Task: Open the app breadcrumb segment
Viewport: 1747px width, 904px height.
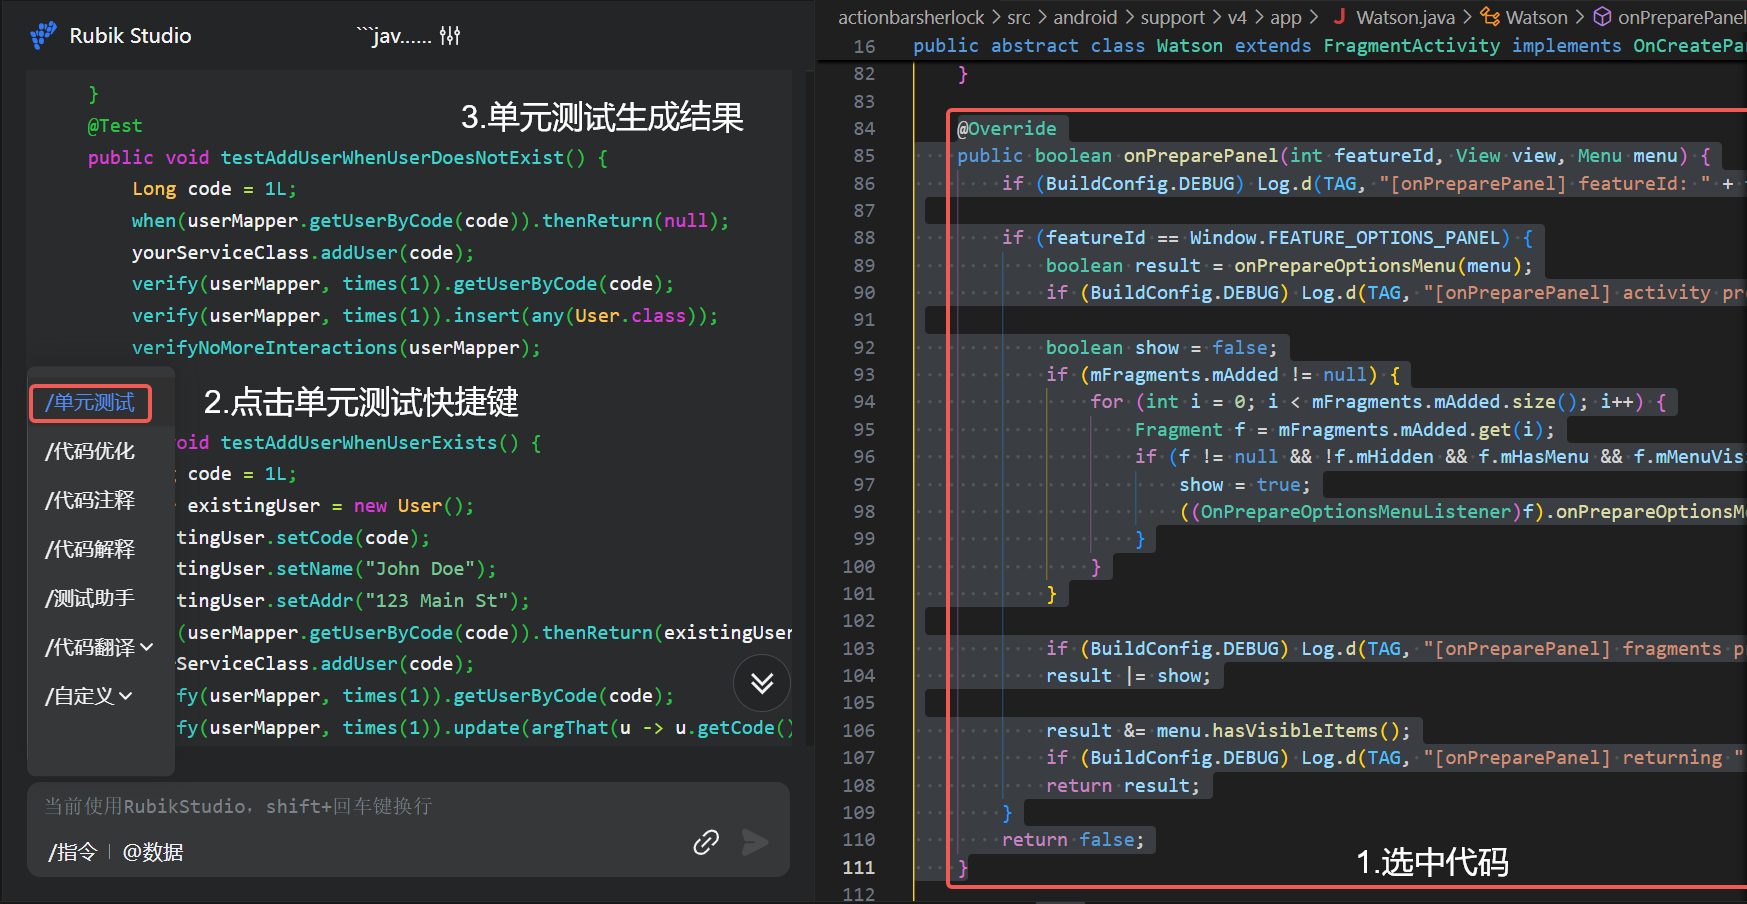Action: 1285,17
